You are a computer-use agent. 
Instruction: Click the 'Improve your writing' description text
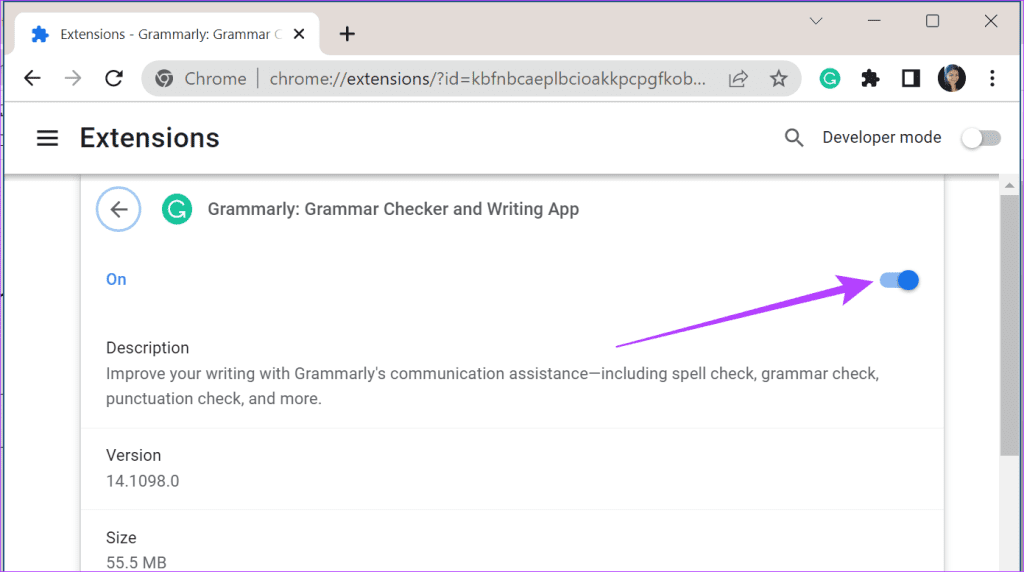[492, 386]
